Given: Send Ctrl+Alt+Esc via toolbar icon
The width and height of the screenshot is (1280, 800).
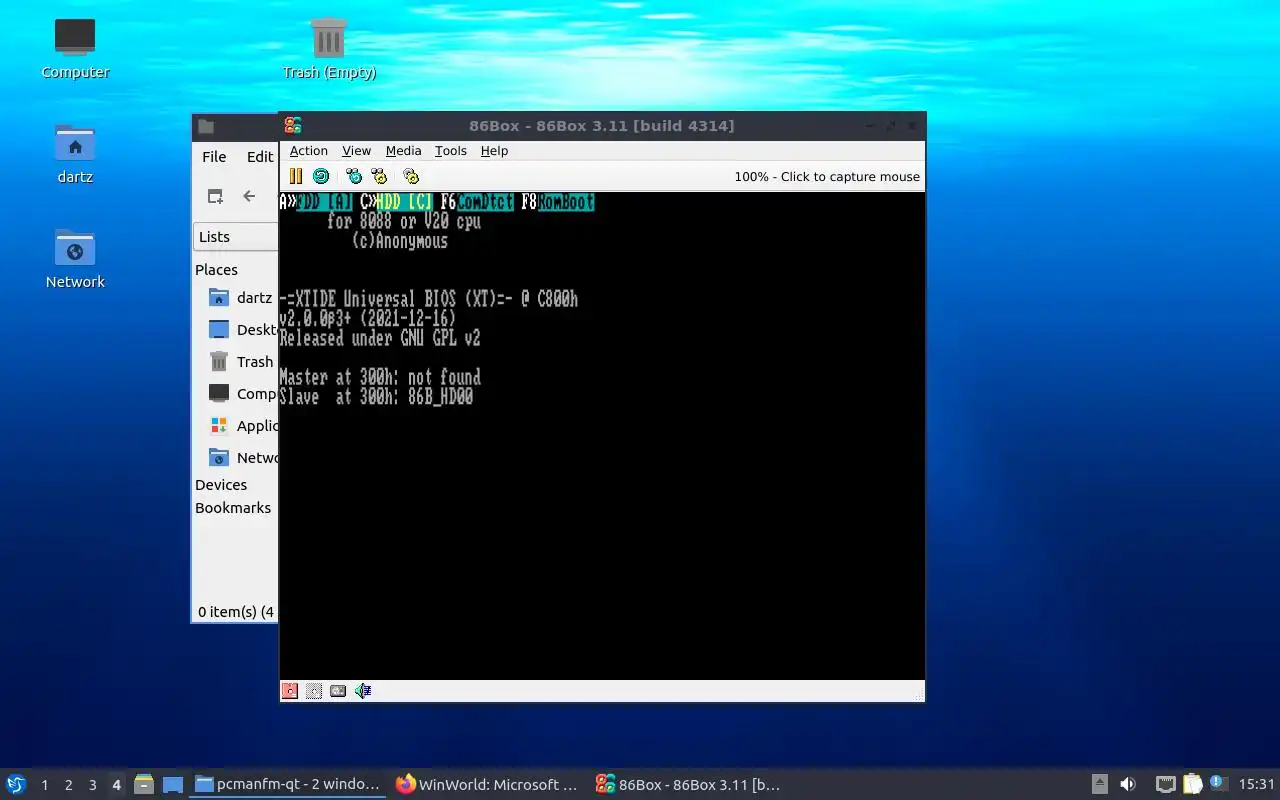Looking at the screenshot, I should [x=379, y=176].
